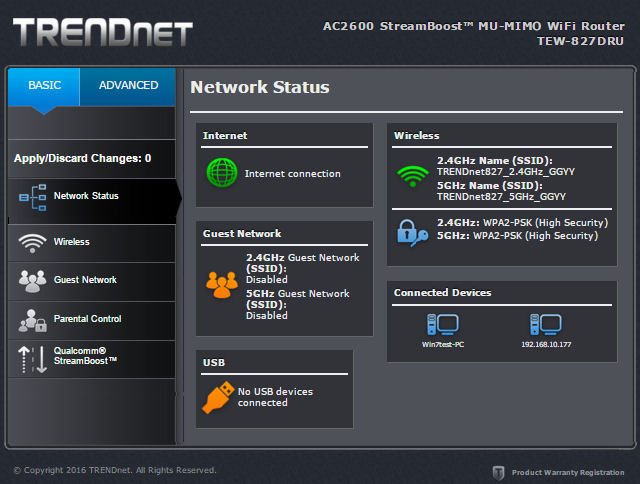The width and height of the screenshot is (640, 484).
Task: Click the 192.168.10.177 device label
Action: 546,344
